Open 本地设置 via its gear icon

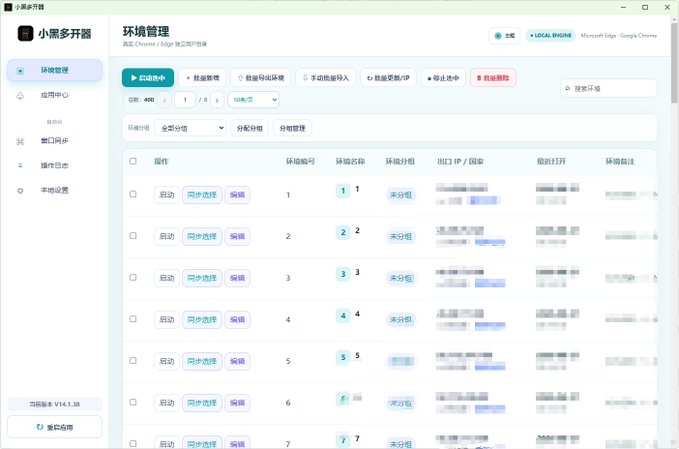tap(20, 191)
